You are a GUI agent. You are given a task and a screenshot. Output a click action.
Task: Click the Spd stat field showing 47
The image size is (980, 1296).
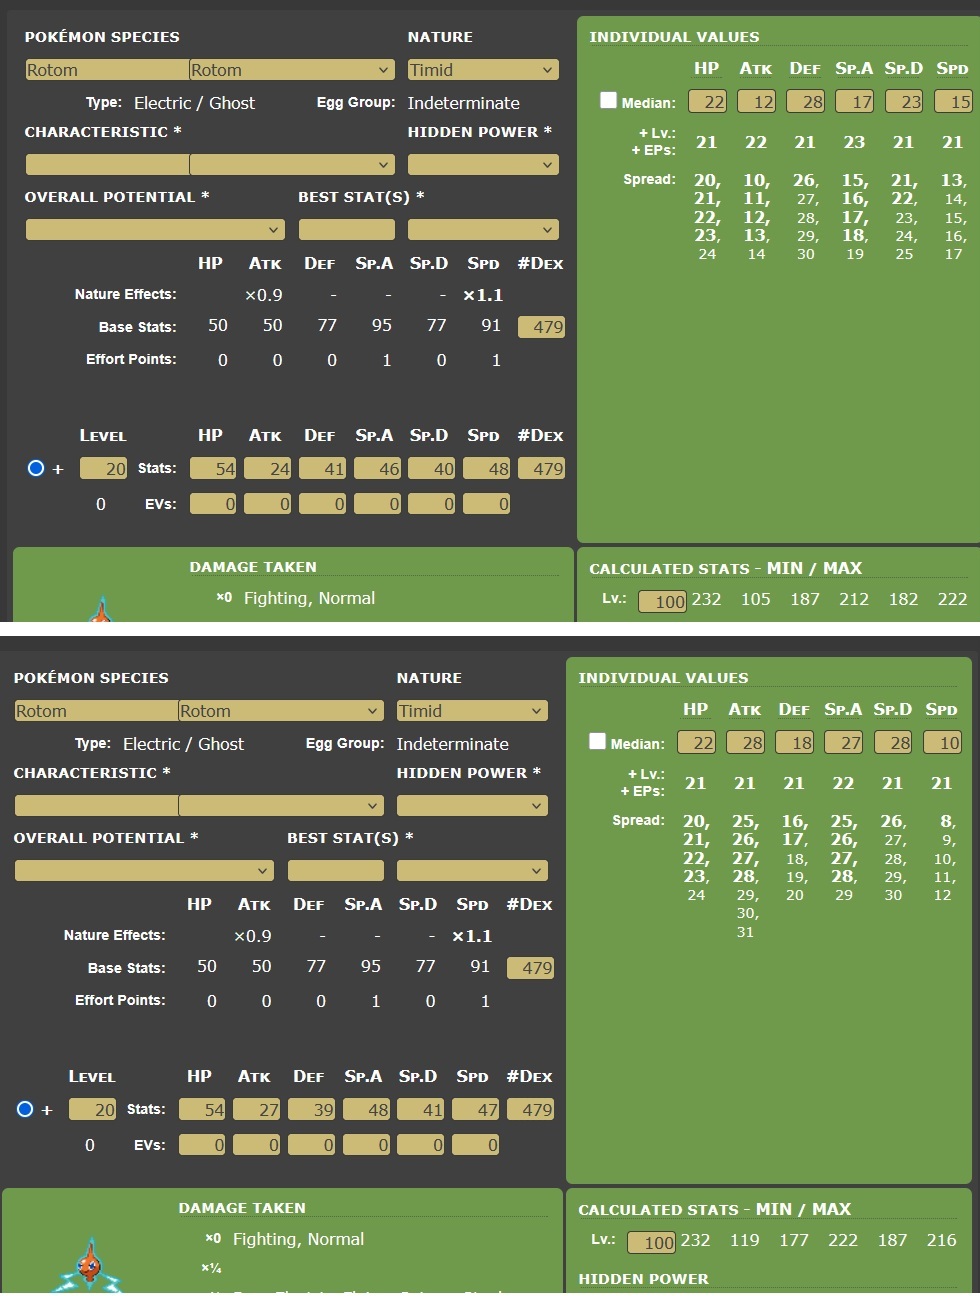pyautogui.click(x=476, y=1110)
